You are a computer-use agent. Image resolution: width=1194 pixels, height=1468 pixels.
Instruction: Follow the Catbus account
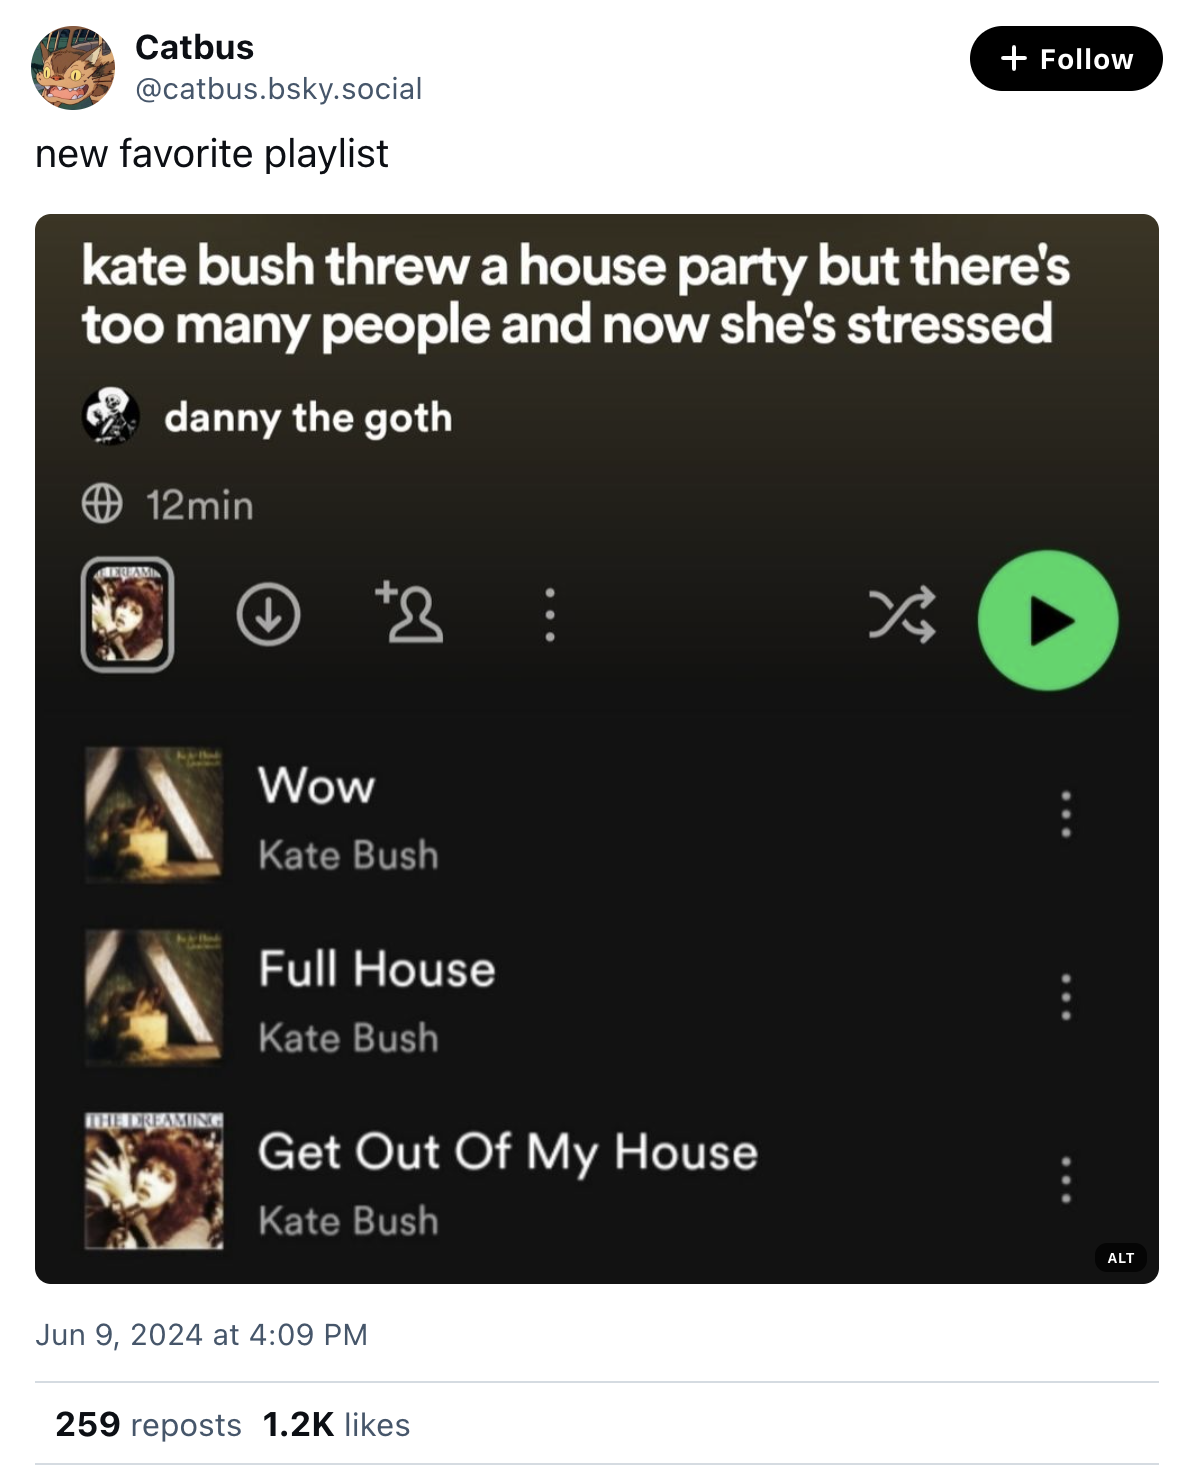(1066, 59)
